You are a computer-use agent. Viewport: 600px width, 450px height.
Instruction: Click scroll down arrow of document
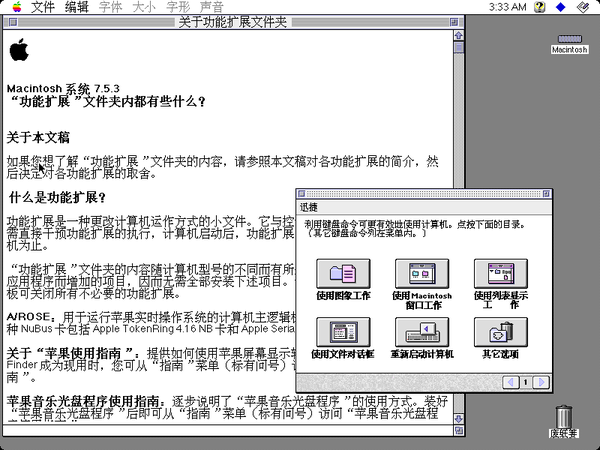[x=458, y=419]
